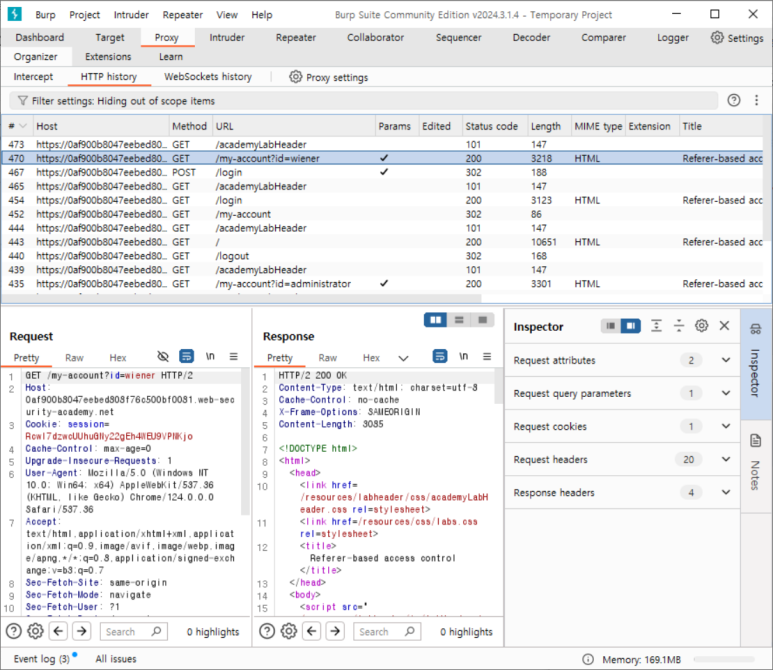Collapse all Inspector sections icon
The image size is (773, 670).
pos(679,326)
